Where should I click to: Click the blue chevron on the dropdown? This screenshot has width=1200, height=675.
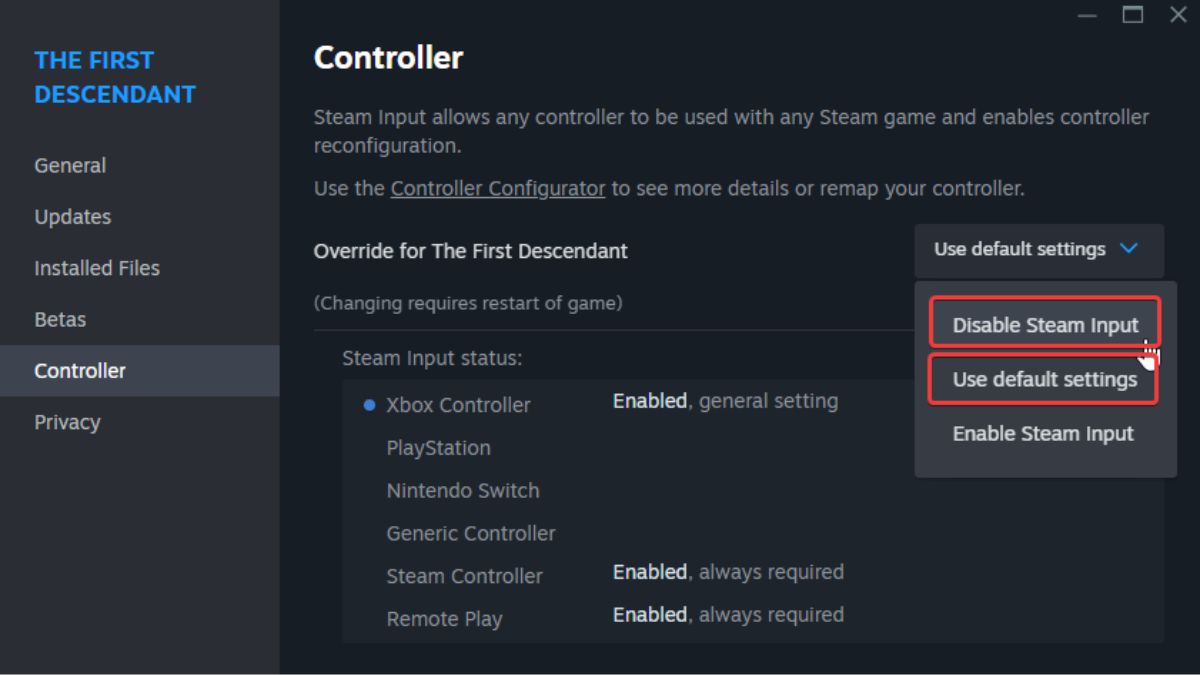tap(1129, 250)
